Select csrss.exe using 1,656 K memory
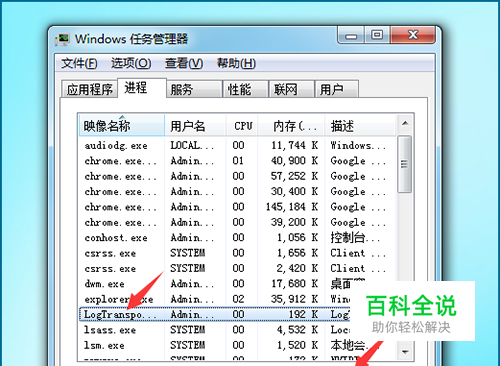This screenshot has height=366, width=500. (x=238, y=253)
